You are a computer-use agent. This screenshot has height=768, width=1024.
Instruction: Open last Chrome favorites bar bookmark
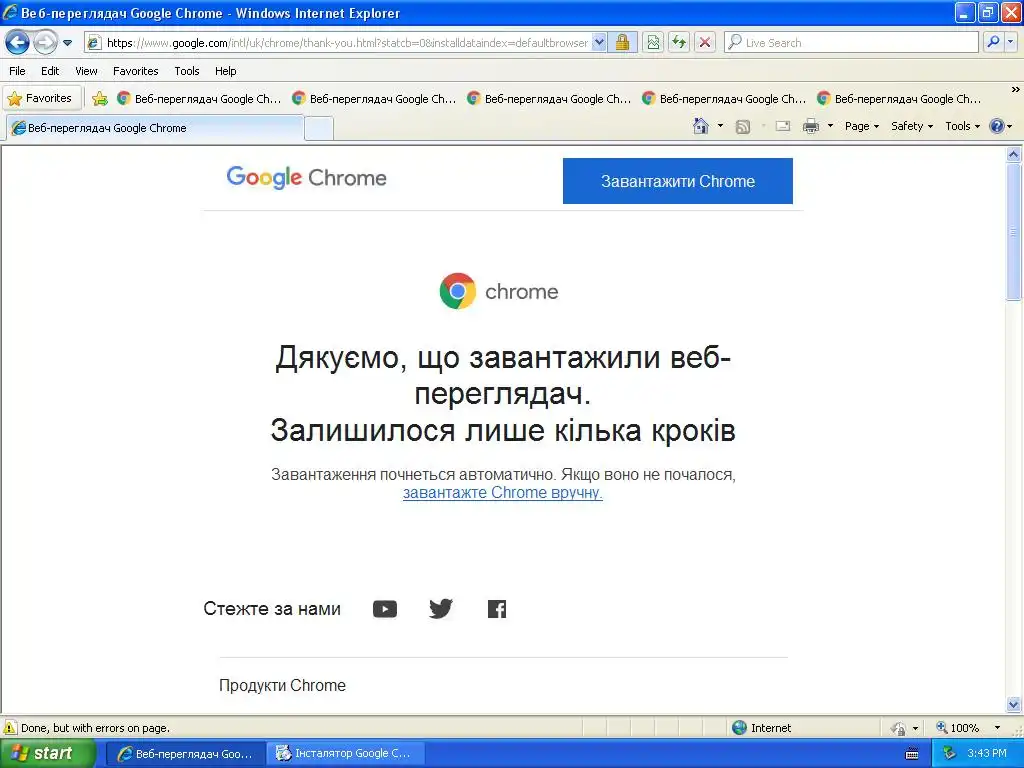coord(899,99)
